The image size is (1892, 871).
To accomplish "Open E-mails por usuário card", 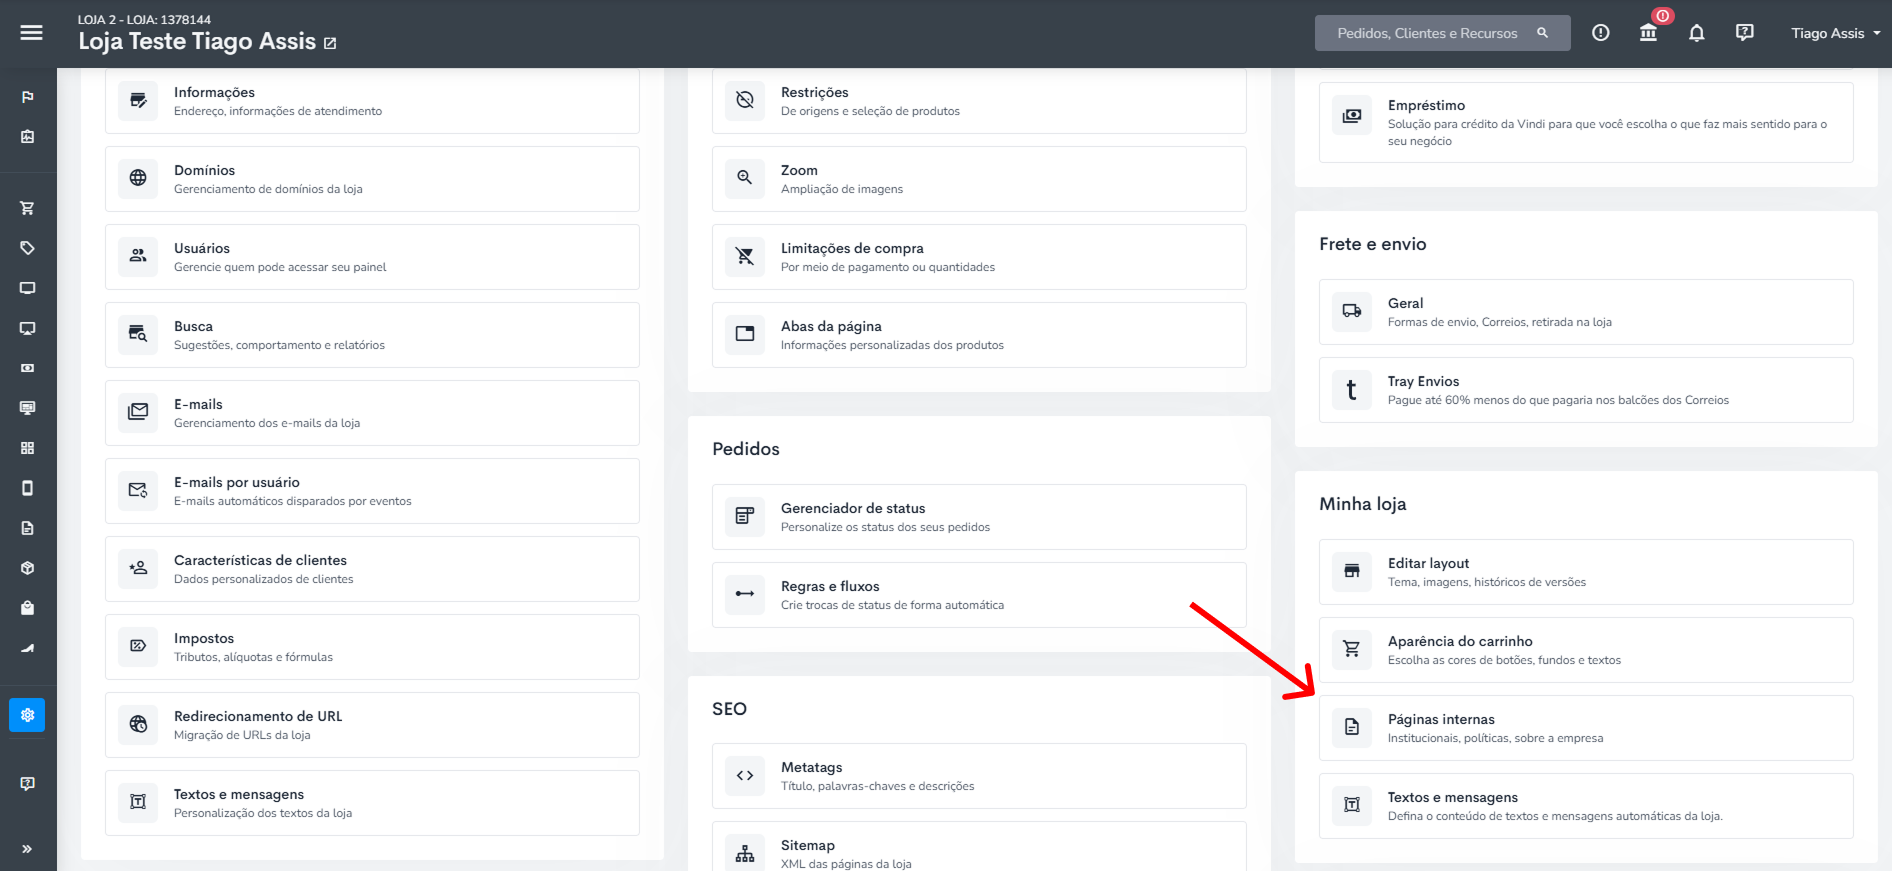I will 372,491.
